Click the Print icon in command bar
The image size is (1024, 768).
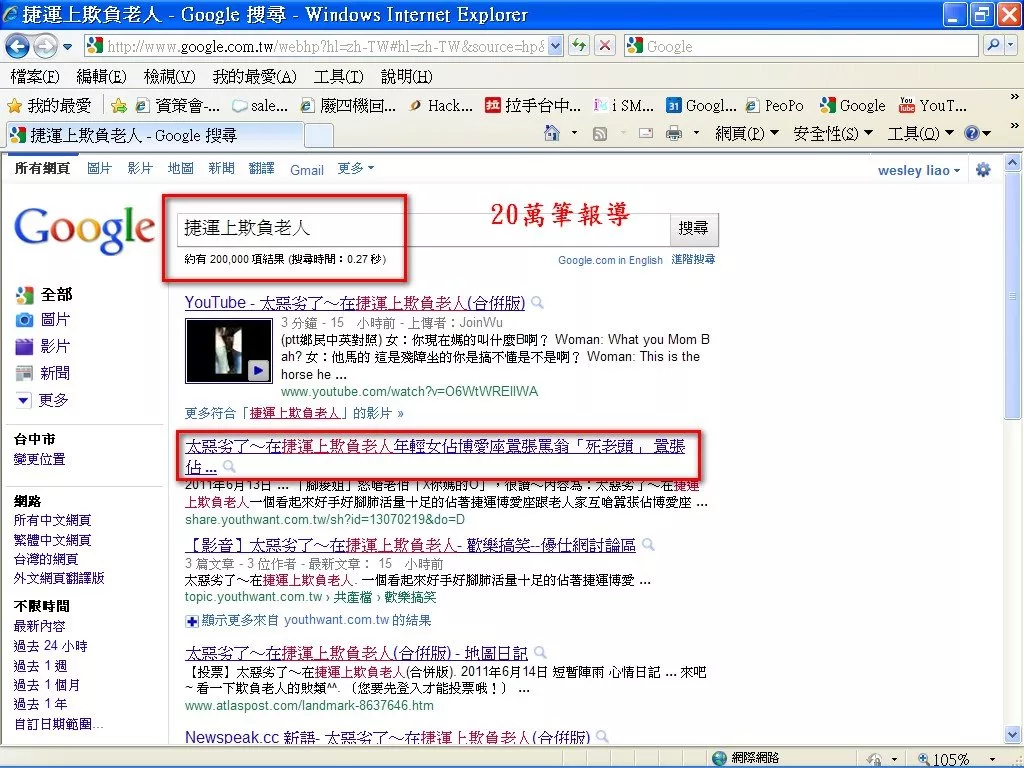point(673,133)
